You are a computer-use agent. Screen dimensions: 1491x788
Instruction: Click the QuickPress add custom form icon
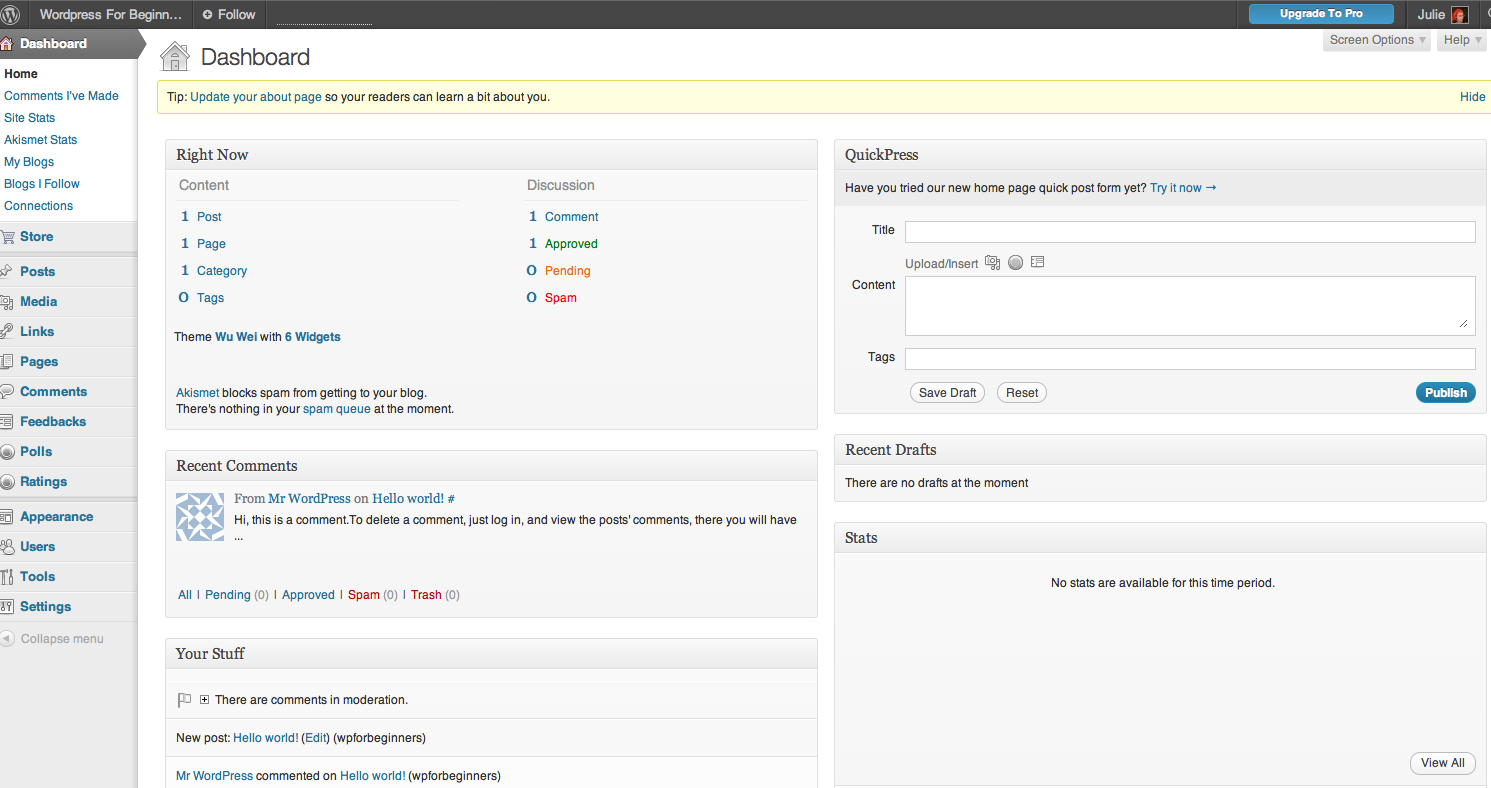click(x=1037, y=263)
